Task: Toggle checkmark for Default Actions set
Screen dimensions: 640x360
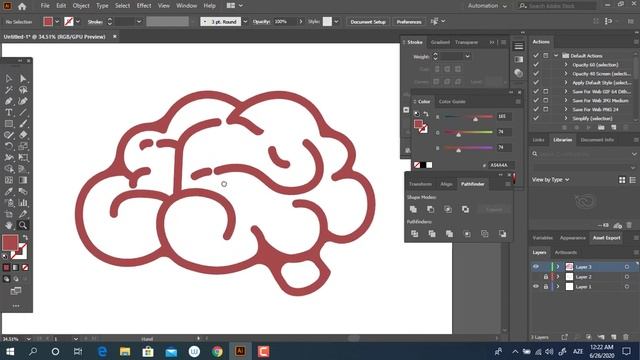Action: 536,56
